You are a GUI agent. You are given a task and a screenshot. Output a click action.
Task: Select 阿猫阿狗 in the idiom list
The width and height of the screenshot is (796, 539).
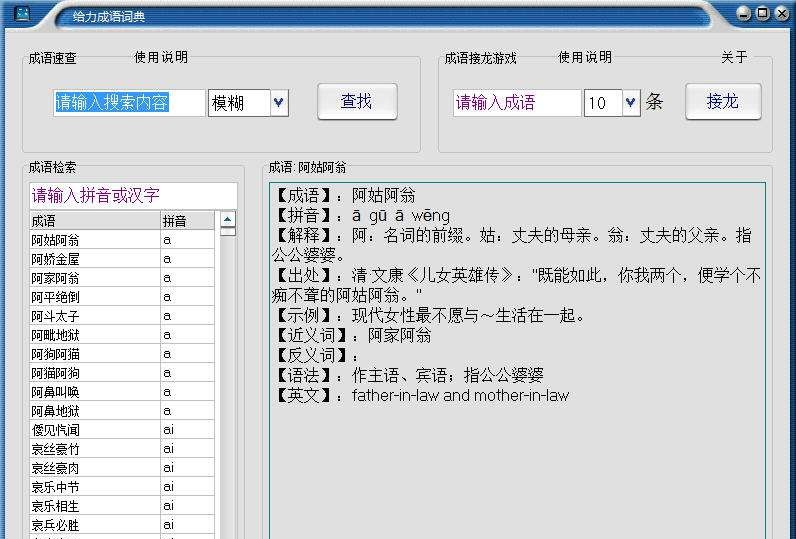[x=122, y=373]
